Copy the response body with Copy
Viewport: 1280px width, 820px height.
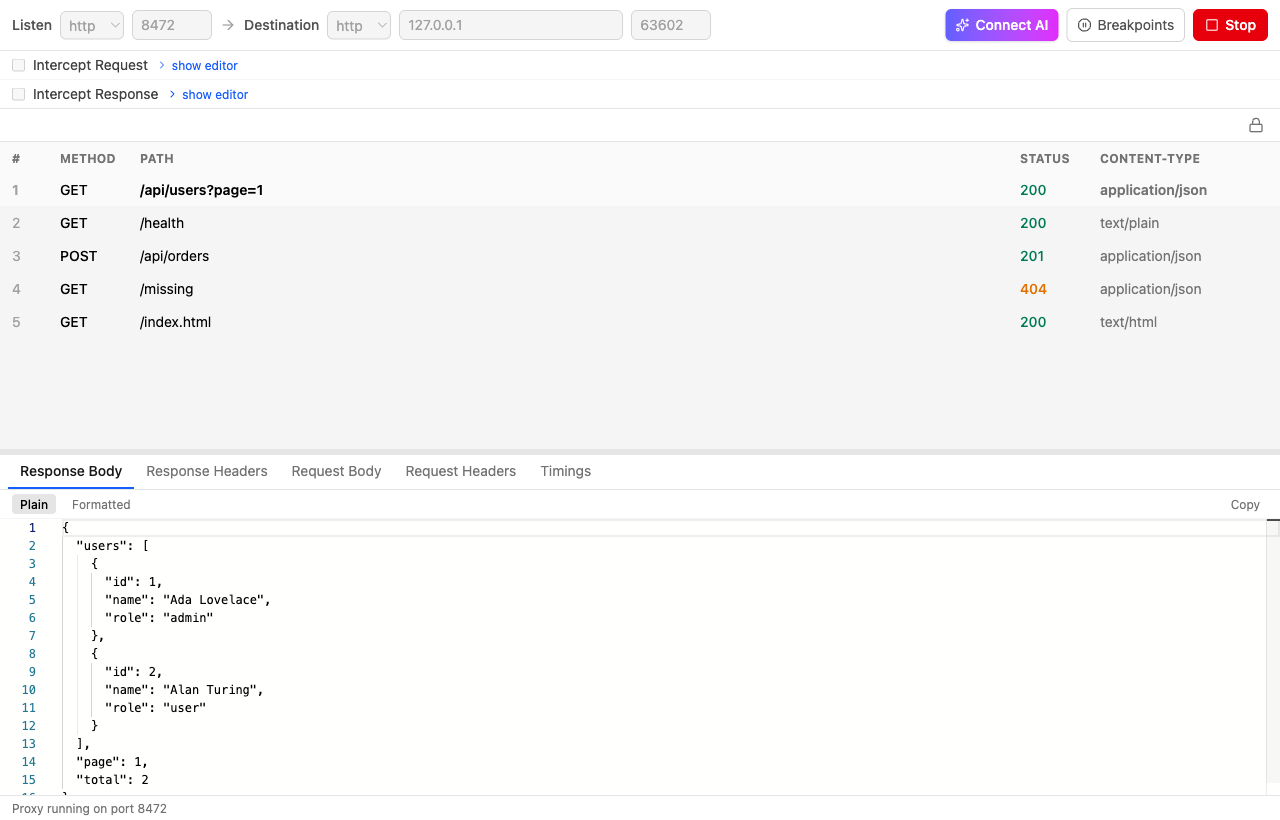click(x=1245, y=504)
